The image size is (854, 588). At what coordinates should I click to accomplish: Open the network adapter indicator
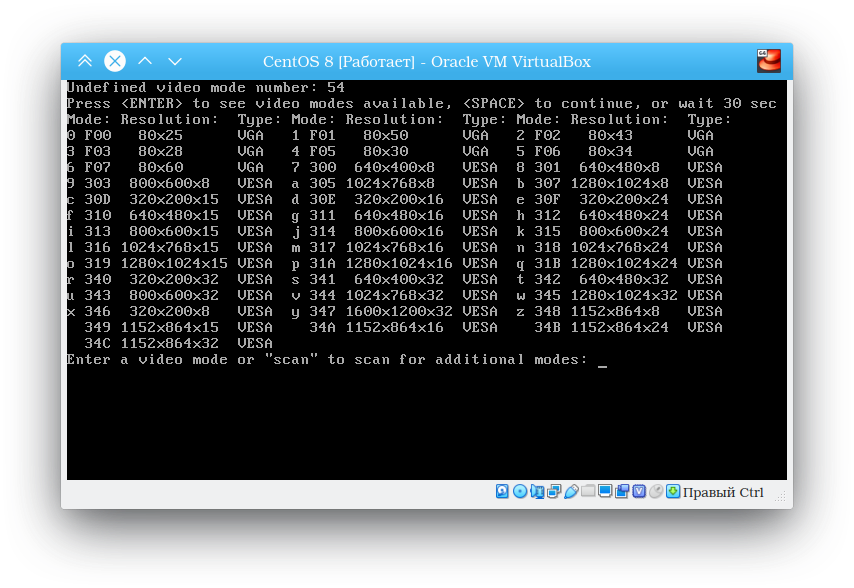(x=554, y=491)
